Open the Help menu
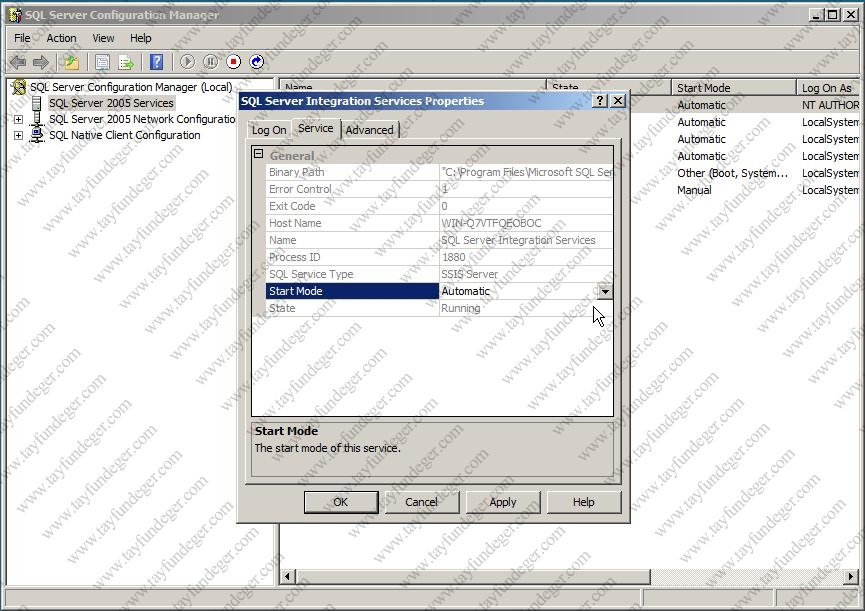 141,38
